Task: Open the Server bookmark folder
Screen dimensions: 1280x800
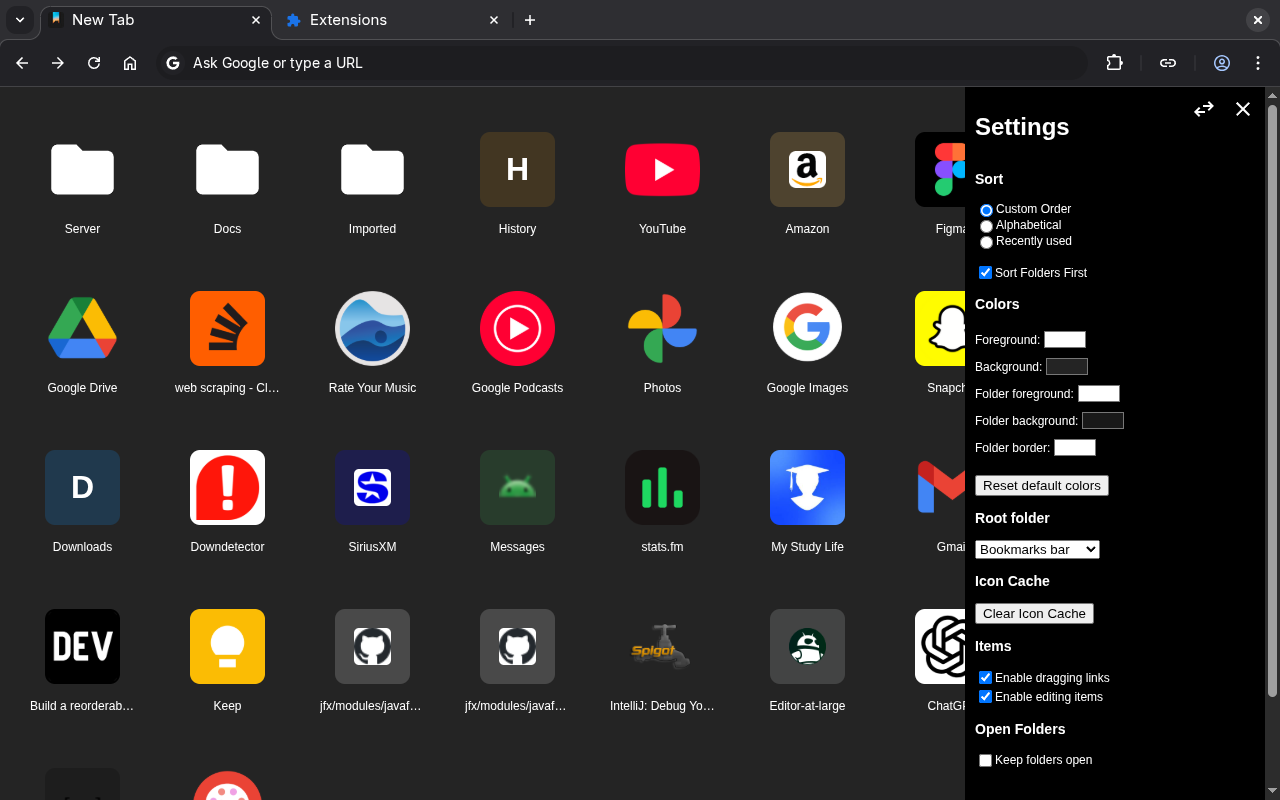Action: pyautogui.click(x=82, y=170)
